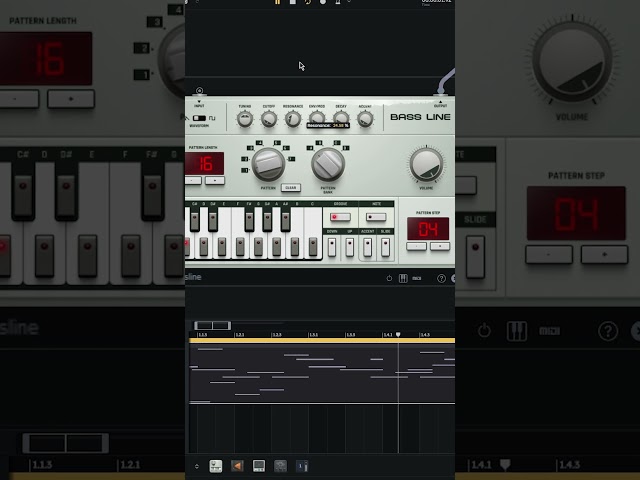
Task: Click ruler position 1.2.1
Action: click(240, 335)
